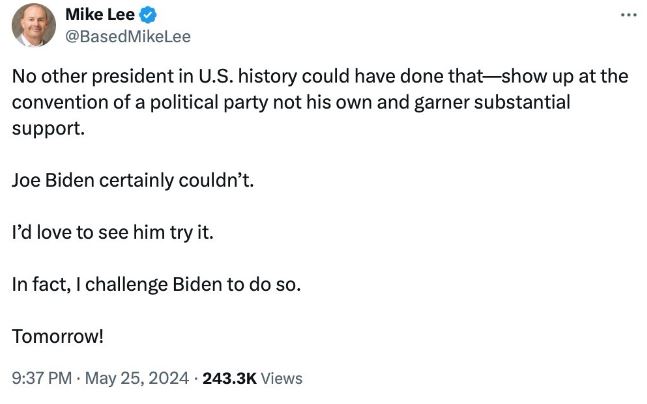
Task: Click the display name Mike Lee
Action: (98, 15)
